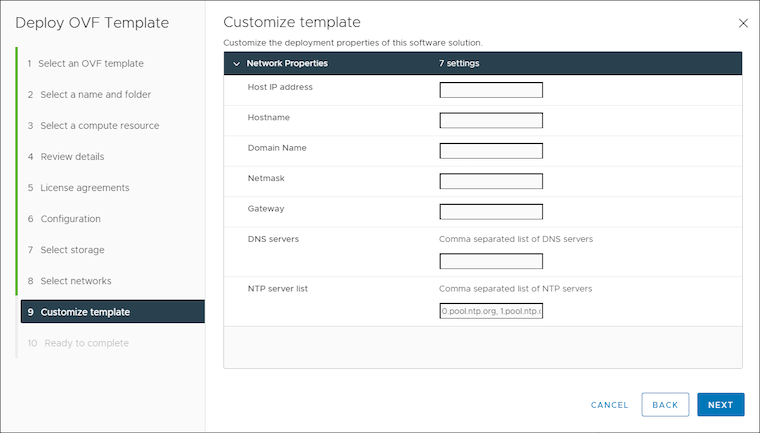The width and height of the screenshot is (760, 433).
Task: Focus the Hostname input box
Action: [491, 120]
